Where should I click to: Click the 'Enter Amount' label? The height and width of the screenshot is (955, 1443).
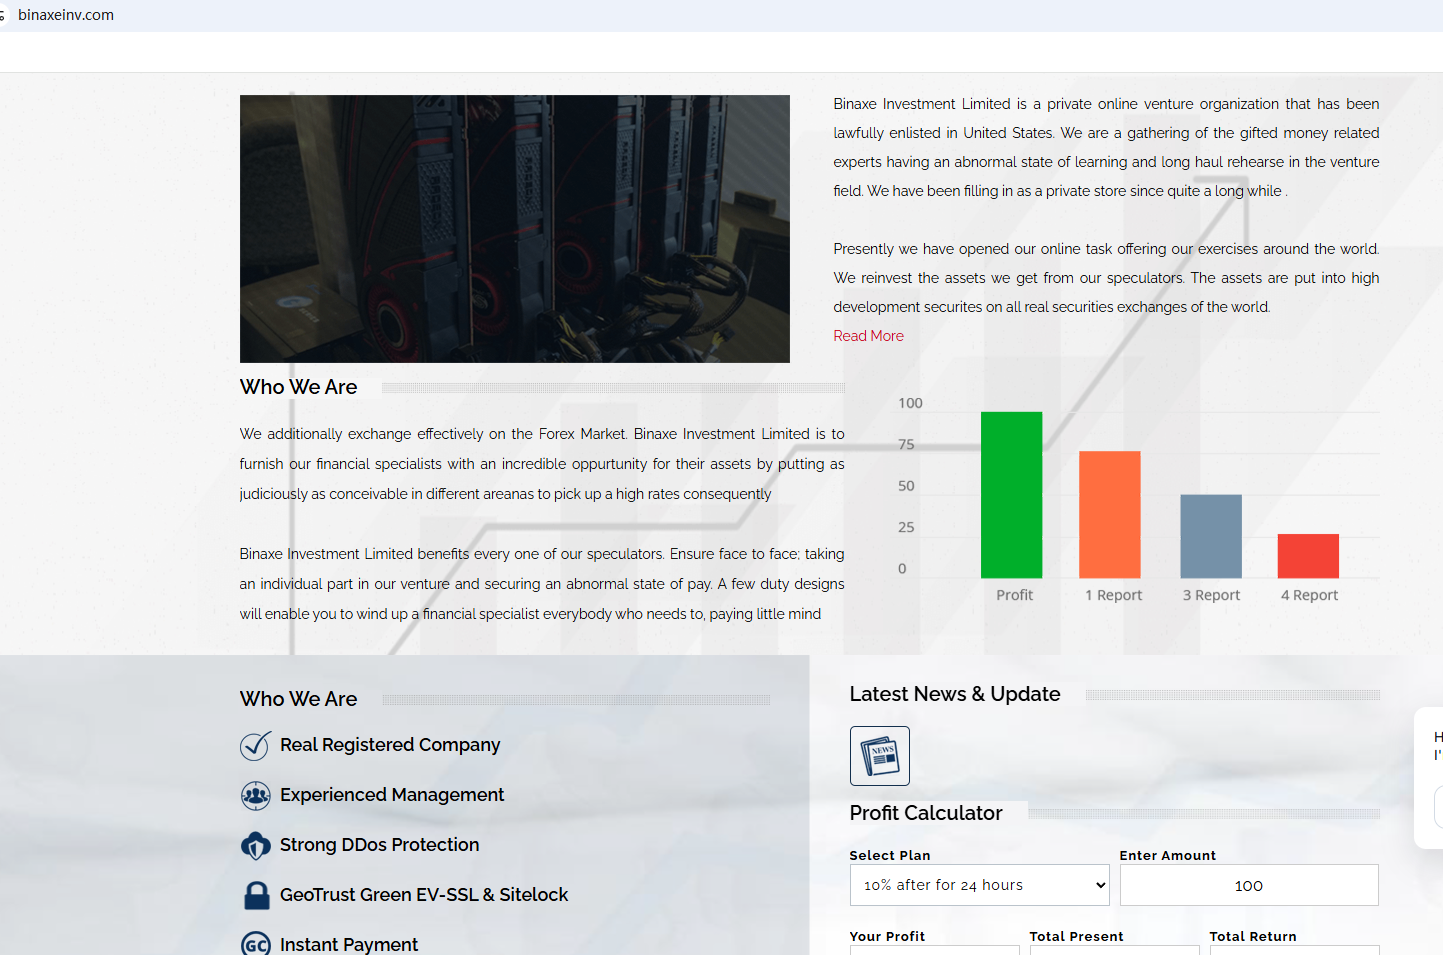pyautogui.click(x=1168, y=855)
